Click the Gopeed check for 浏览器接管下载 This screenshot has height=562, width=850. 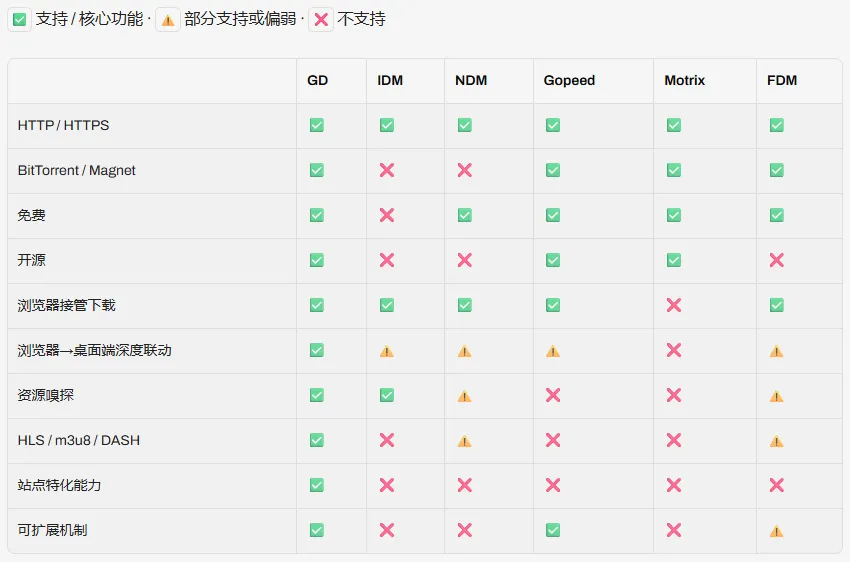coord(553,305)
